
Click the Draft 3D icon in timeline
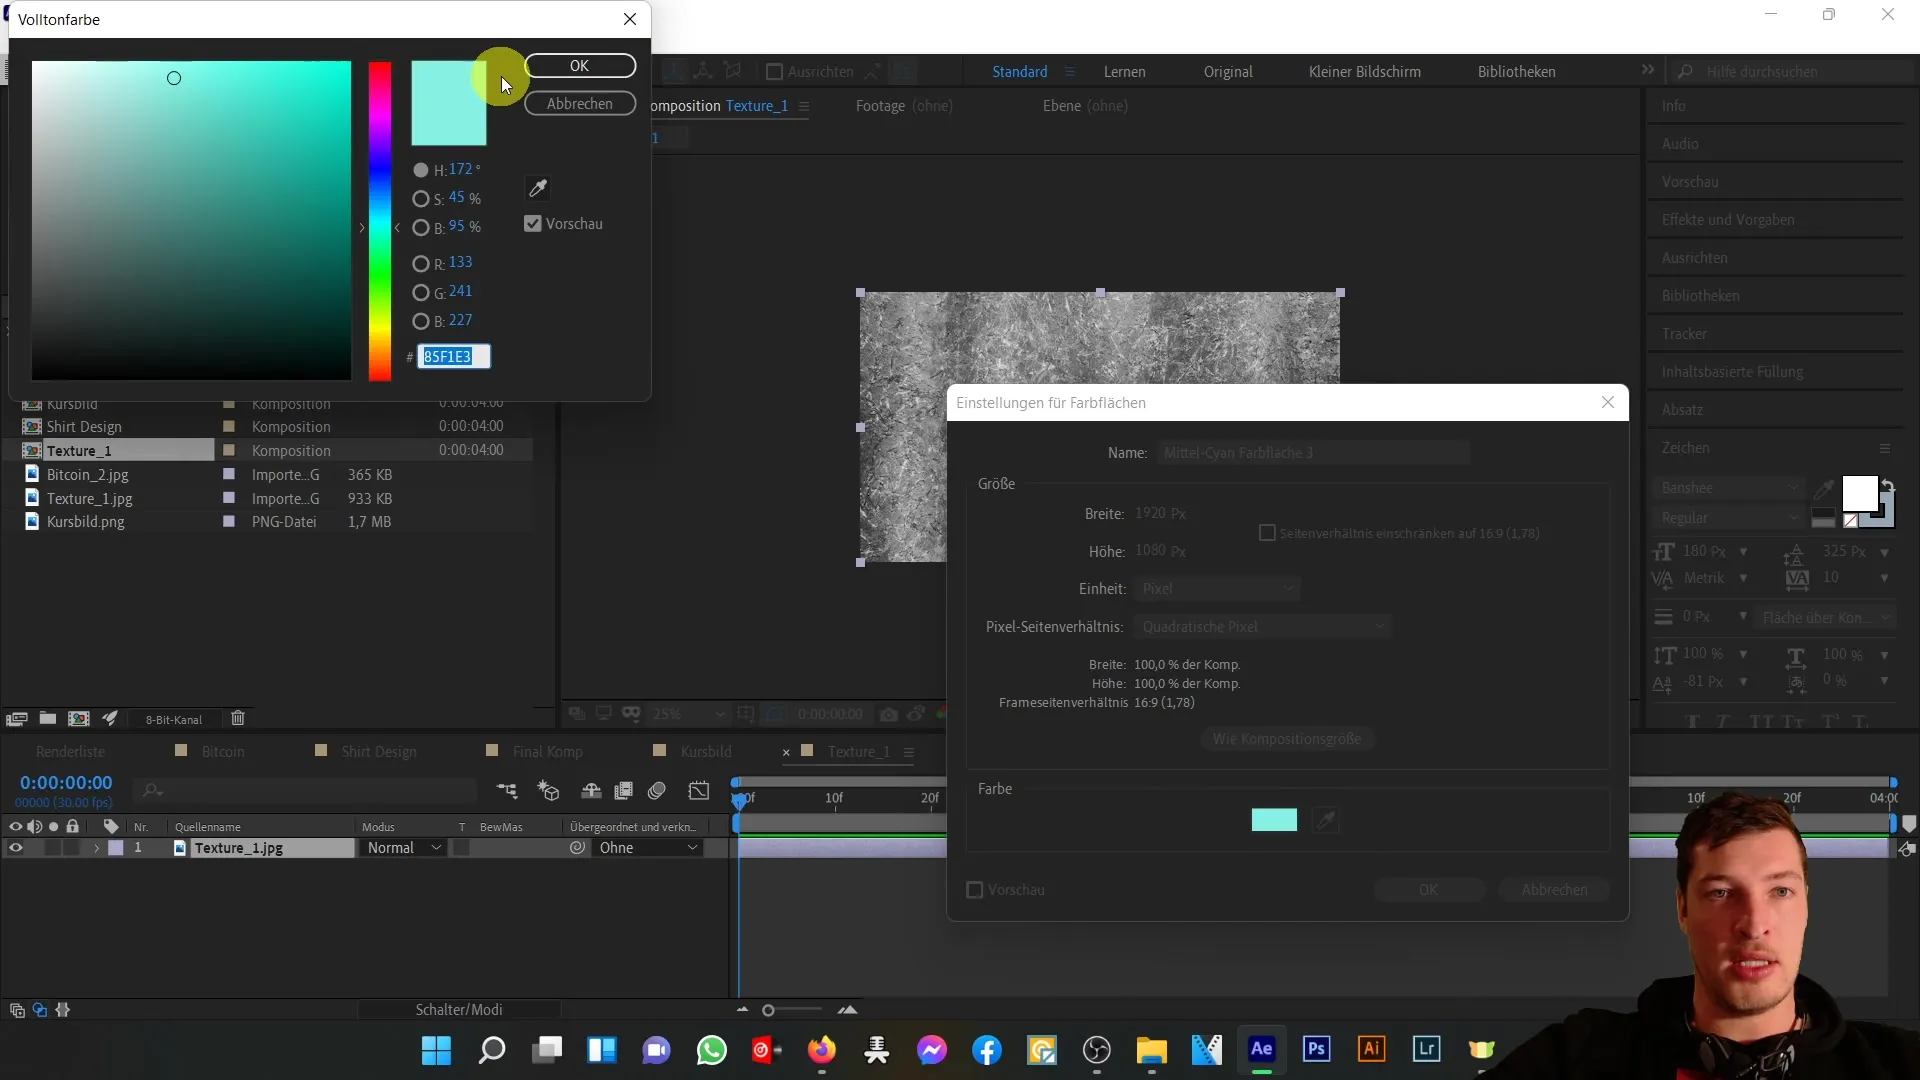pos(548,791)
